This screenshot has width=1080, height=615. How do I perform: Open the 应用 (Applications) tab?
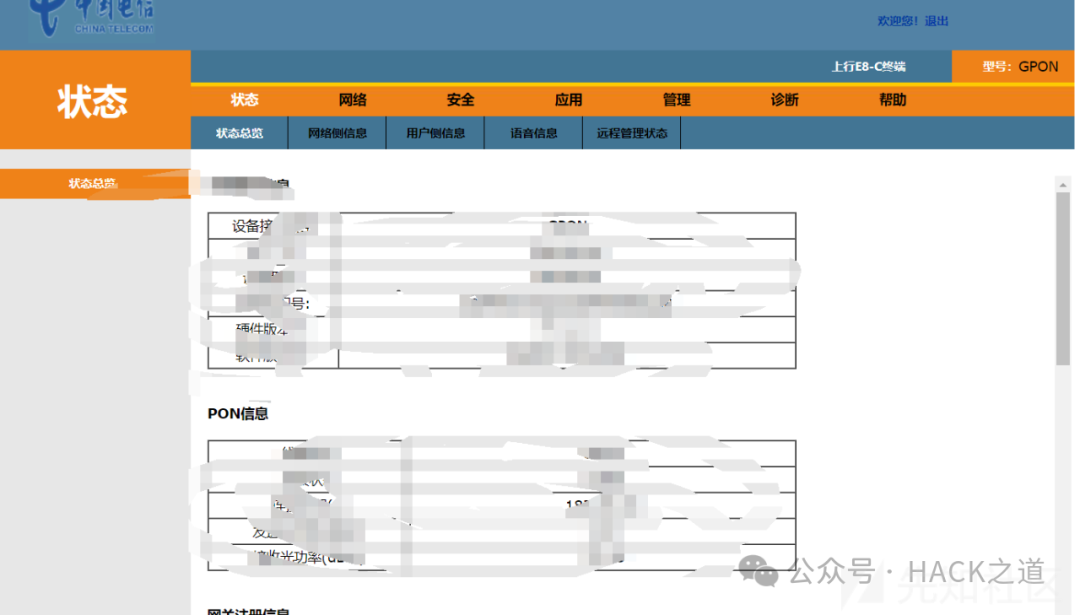[x=568, y=99]
